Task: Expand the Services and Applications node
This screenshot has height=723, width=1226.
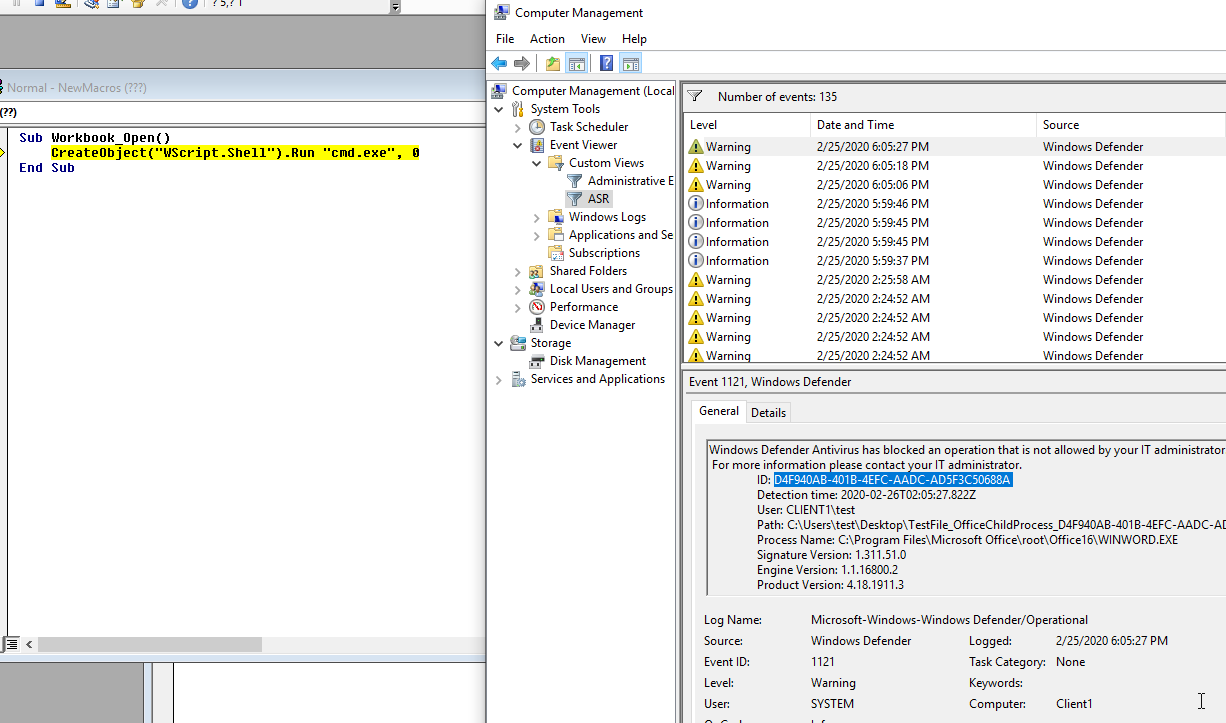Action: (499, 379)
